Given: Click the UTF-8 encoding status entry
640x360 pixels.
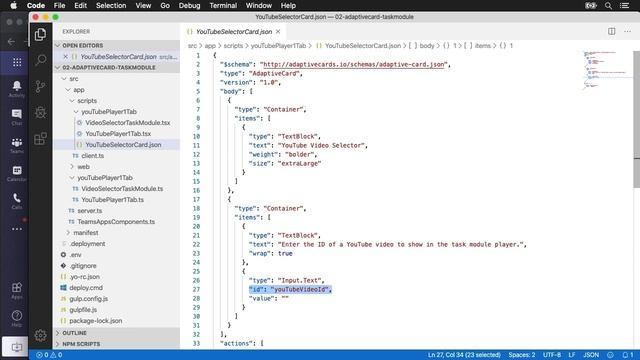Looking at the screenshot, I should 552,355.
